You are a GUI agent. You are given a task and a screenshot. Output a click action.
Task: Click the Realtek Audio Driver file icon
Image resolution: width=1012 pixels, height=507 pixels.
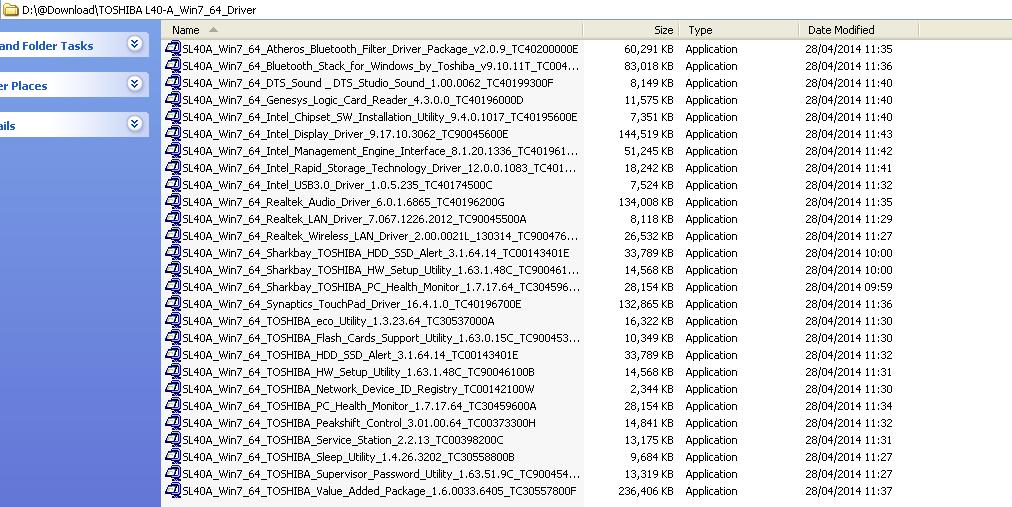point(173,201)
